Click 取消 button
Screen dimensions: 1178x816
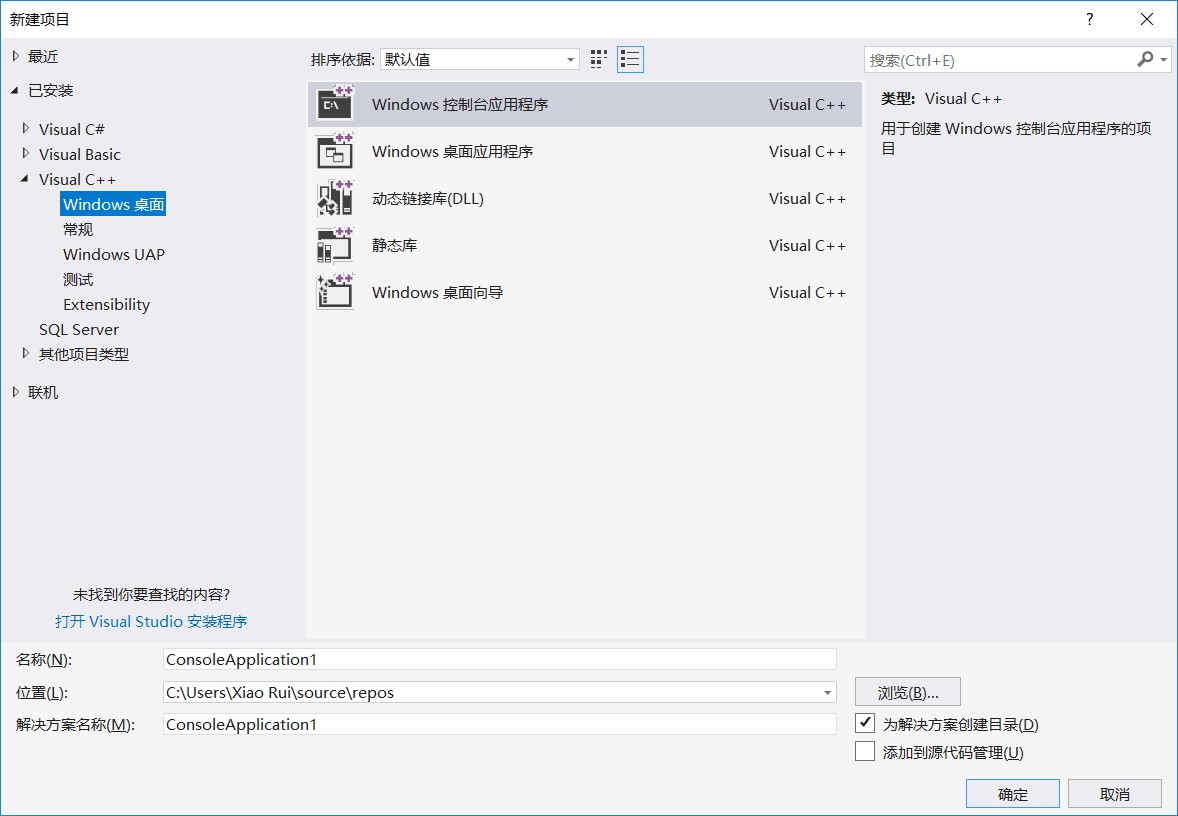(x=1115, y=793)
